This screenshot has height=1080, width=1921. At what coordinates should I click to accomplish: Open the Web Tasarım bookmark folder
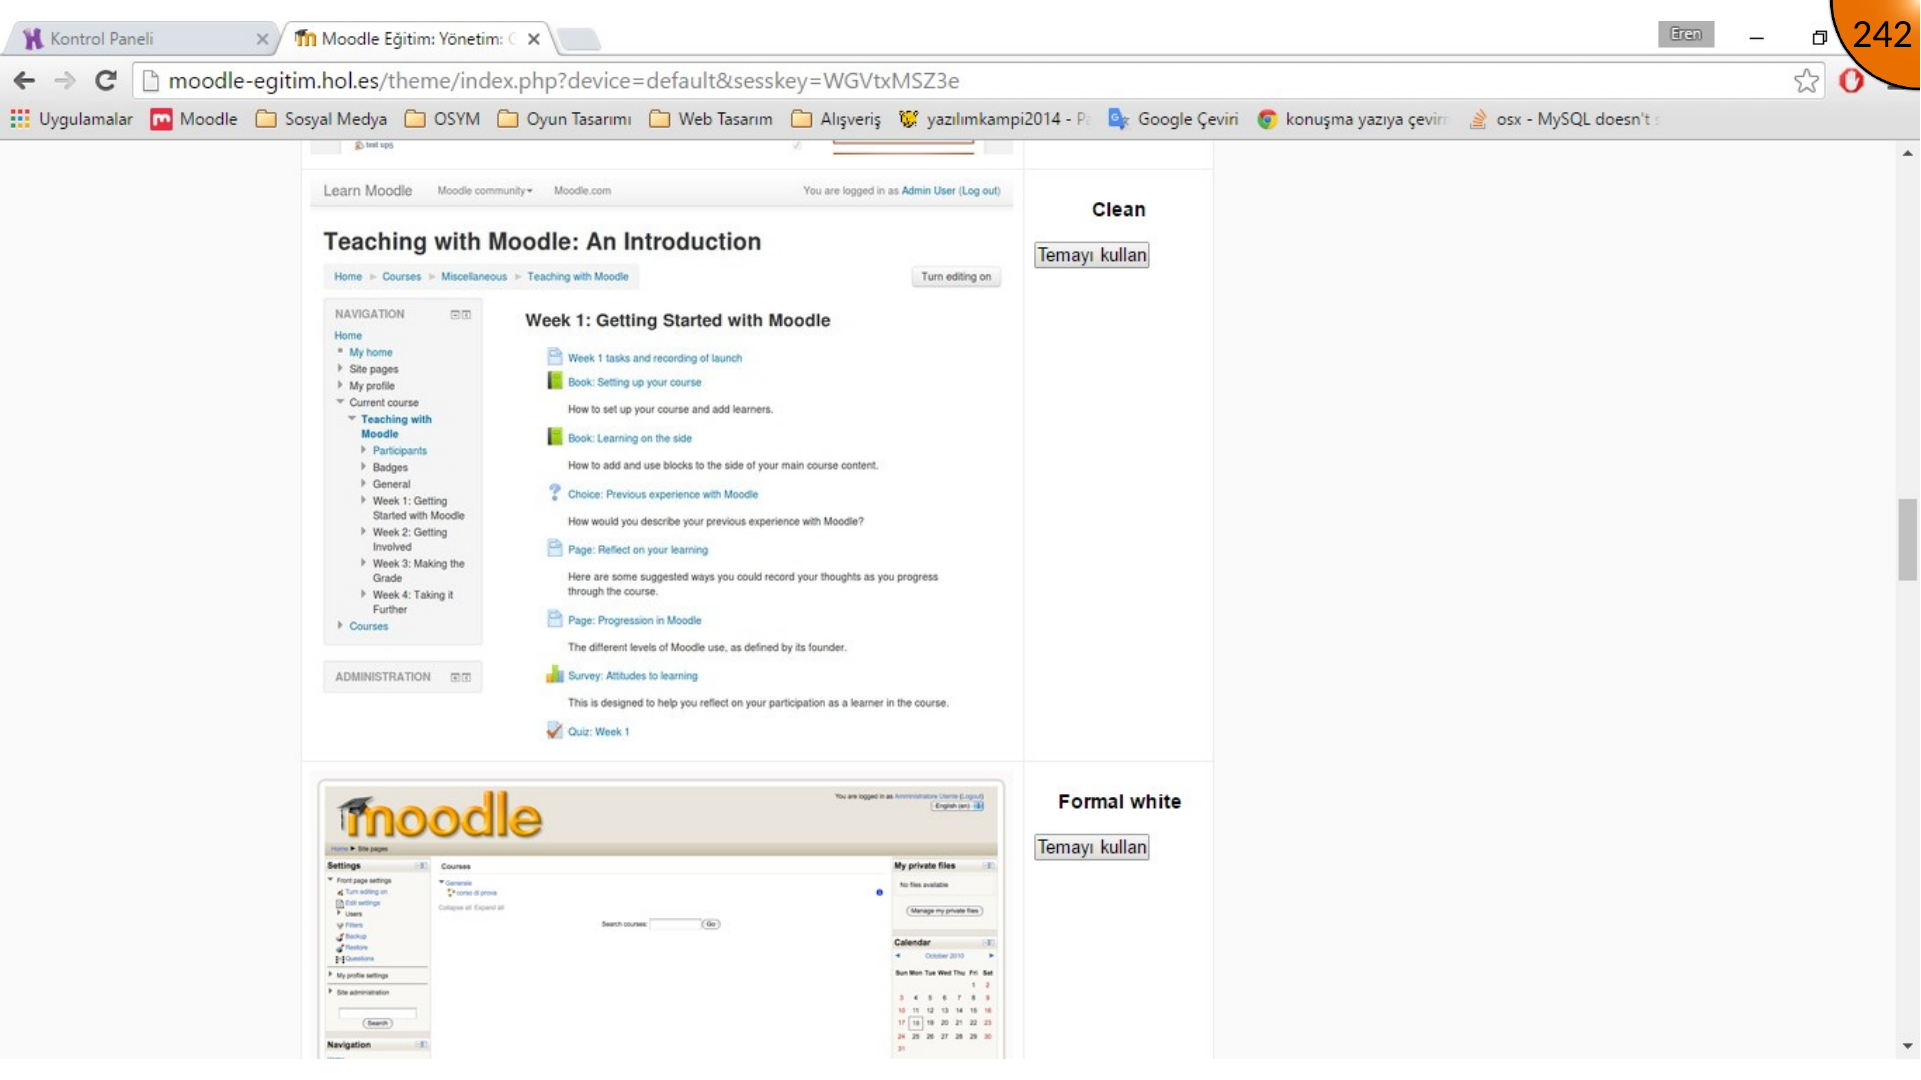point(711,119)
